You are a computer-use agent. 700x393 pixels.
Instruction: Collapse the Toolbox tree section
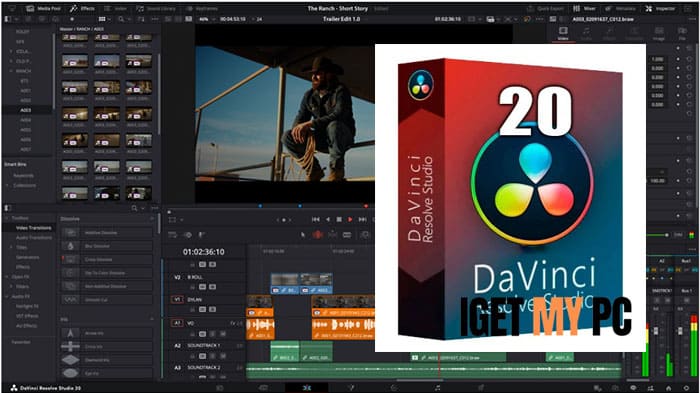click(6, 218)
